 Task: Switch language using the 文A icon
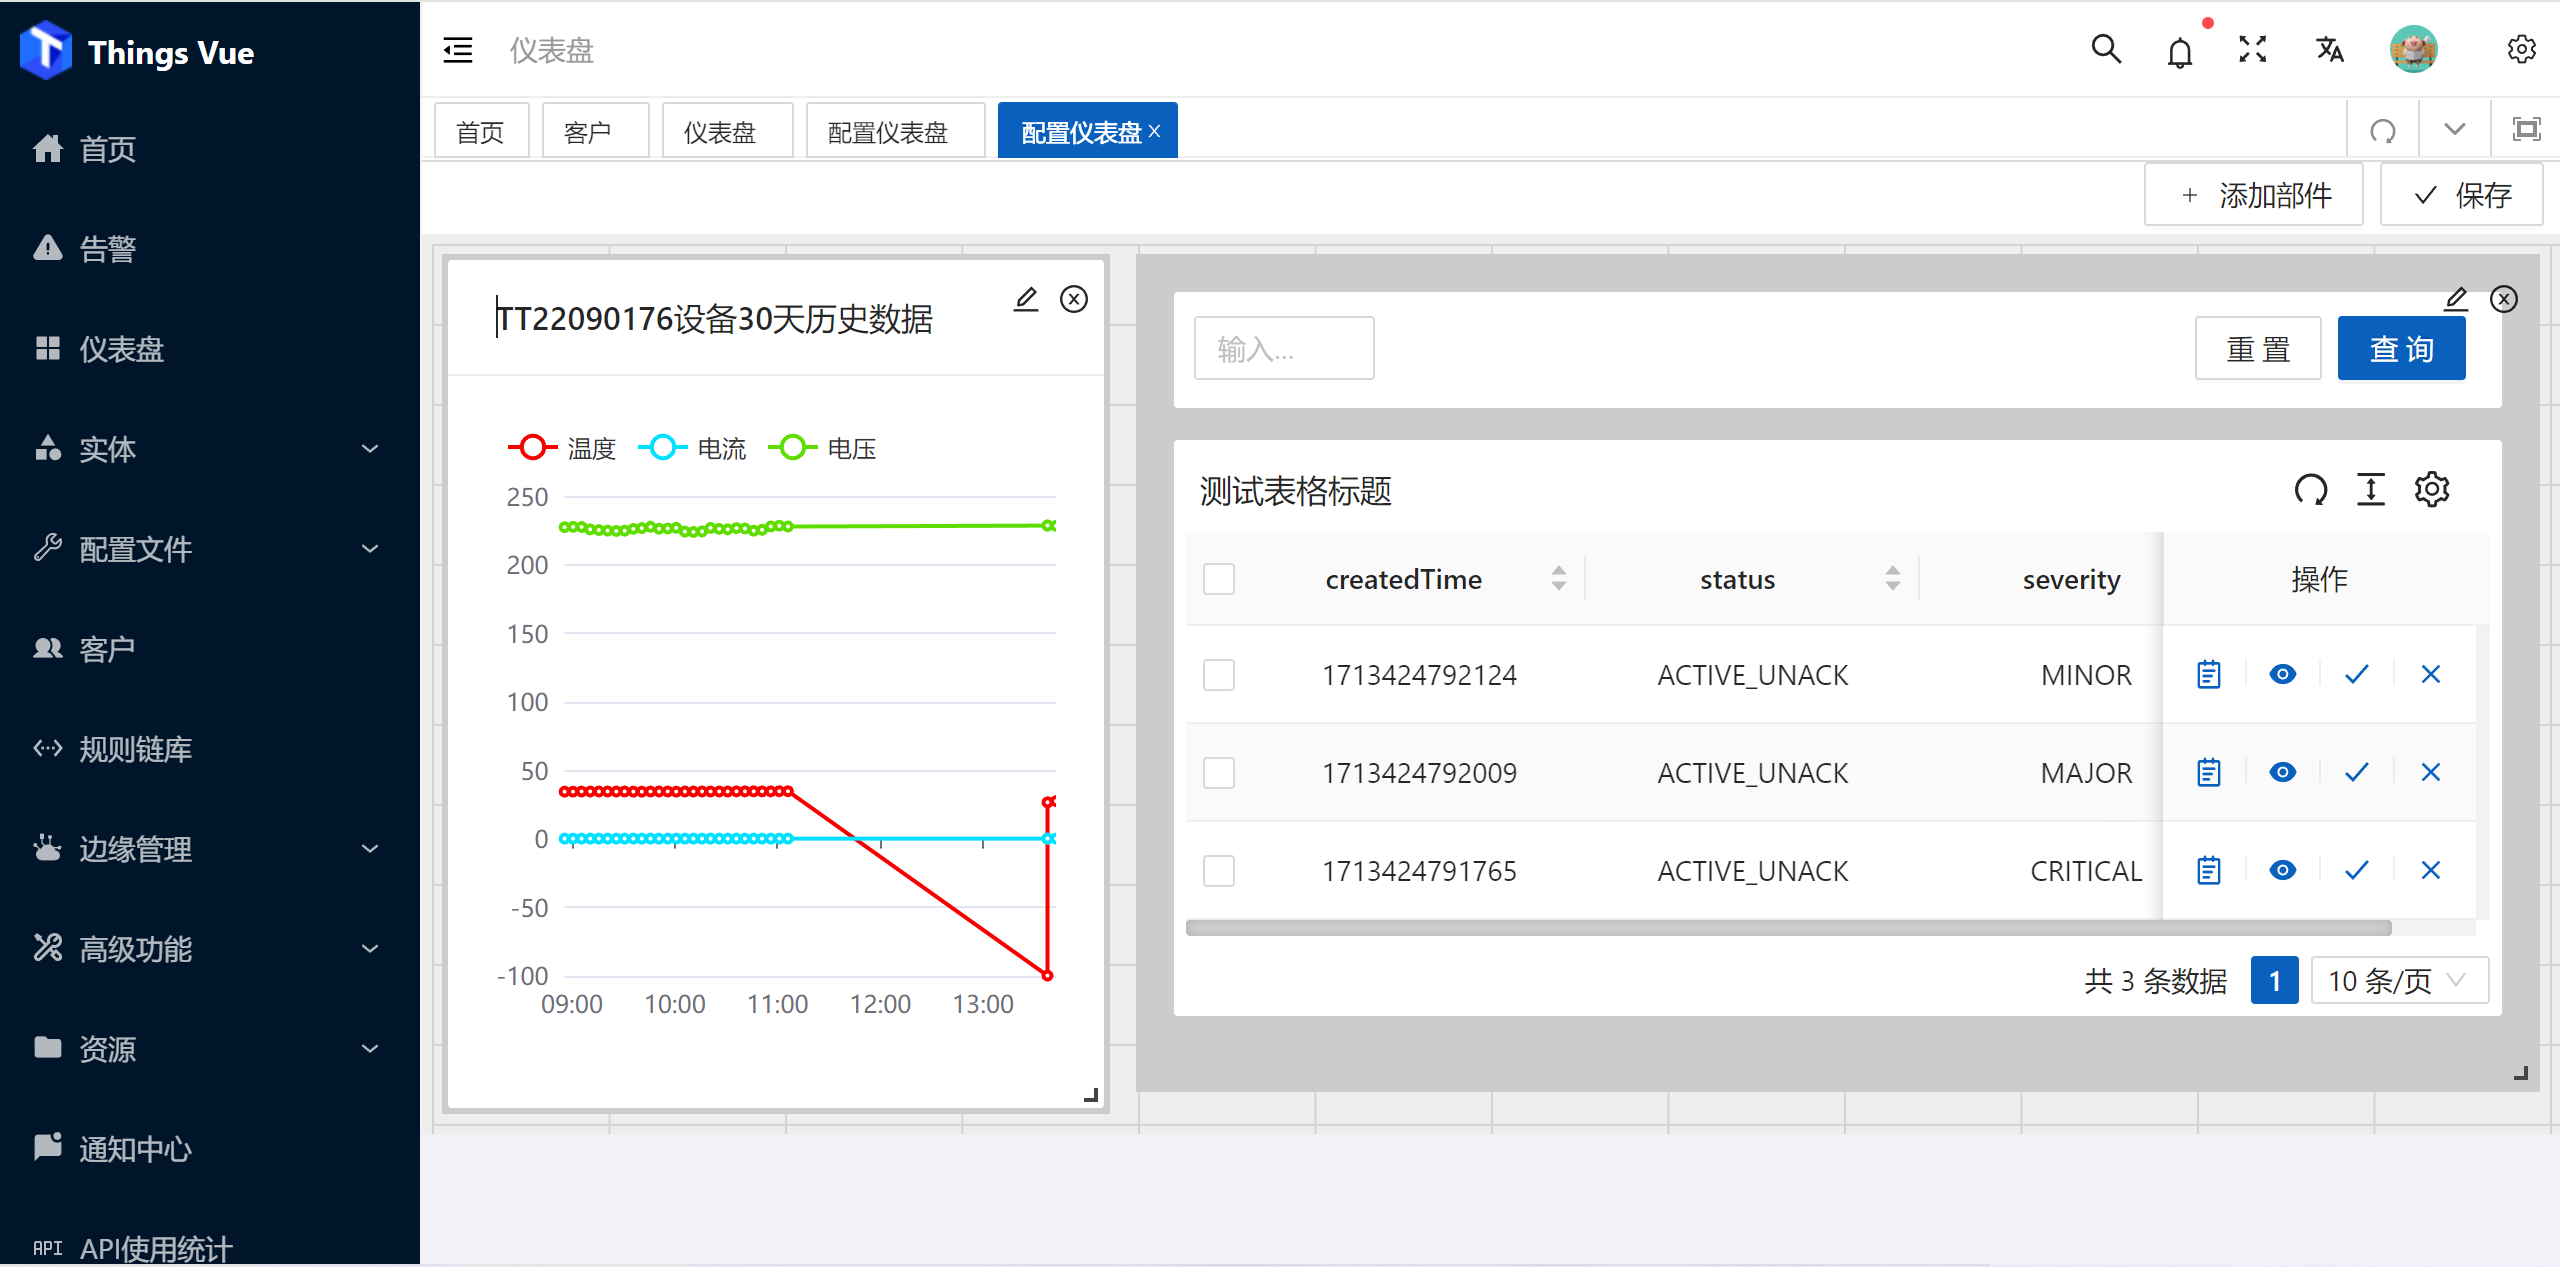[2329, 49]
